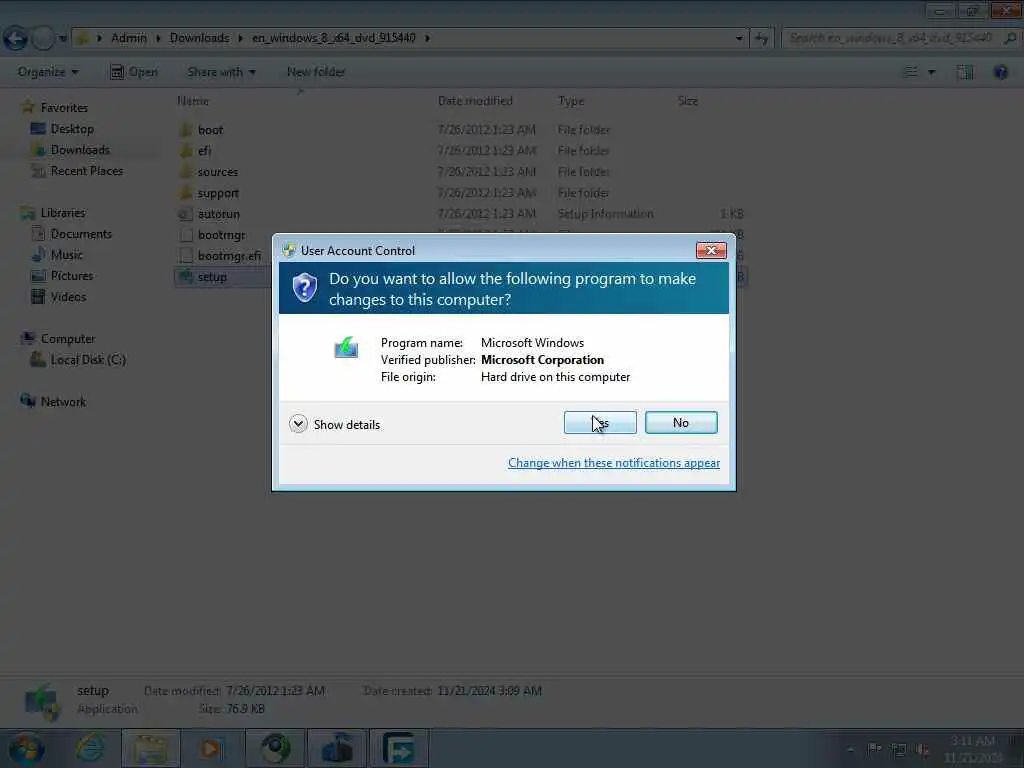Open Action Center flag tray icon

(875, 749)
